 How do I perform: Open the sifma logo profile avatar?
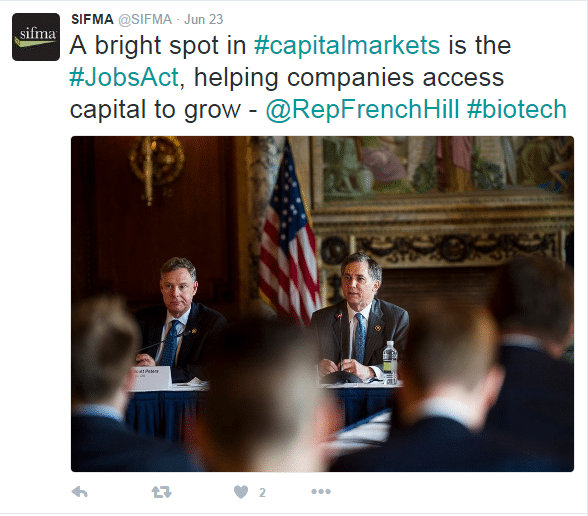(36, 37)
